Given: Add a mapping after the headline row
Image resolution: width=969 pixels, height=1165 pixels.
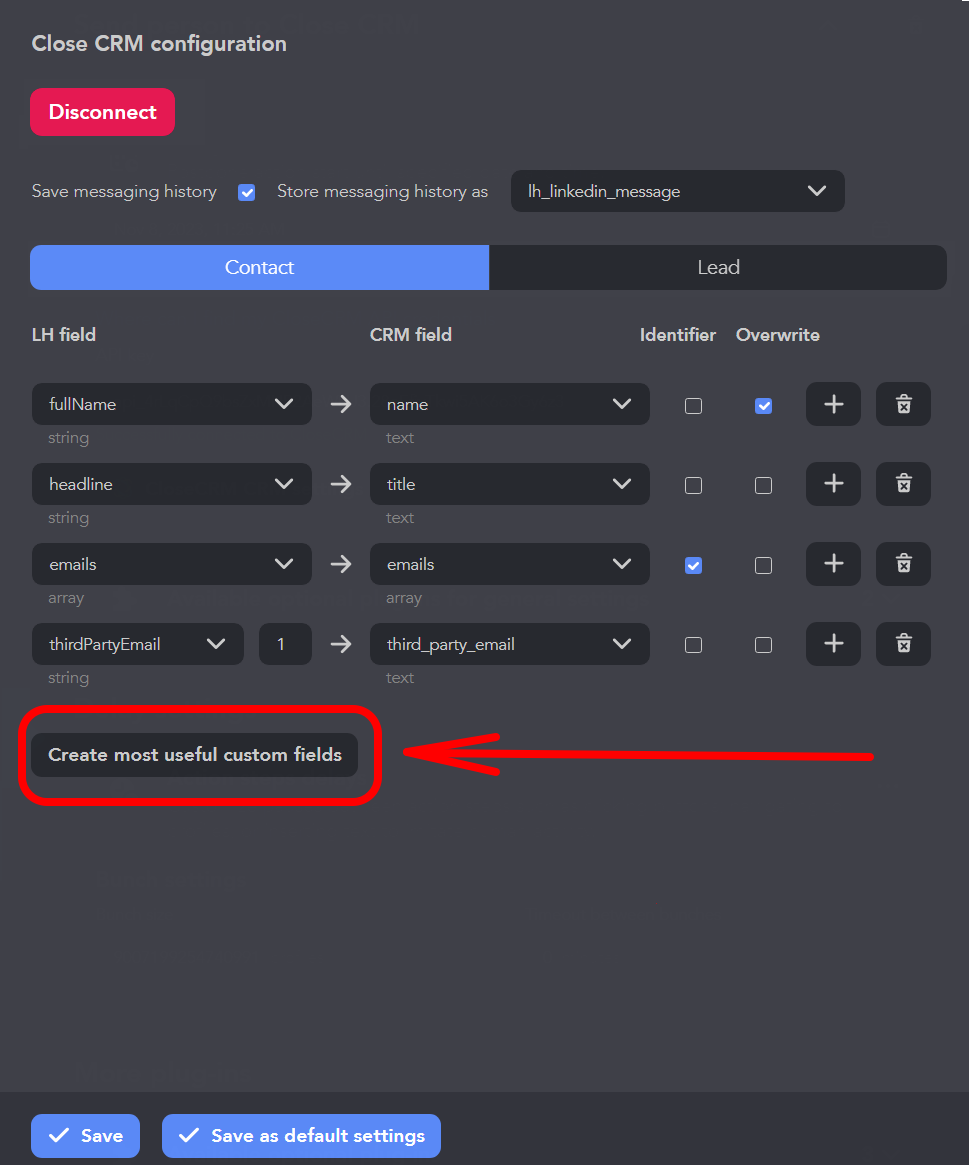Looking at the screenshot, I should pyautogui.click(x=833, y=484).
